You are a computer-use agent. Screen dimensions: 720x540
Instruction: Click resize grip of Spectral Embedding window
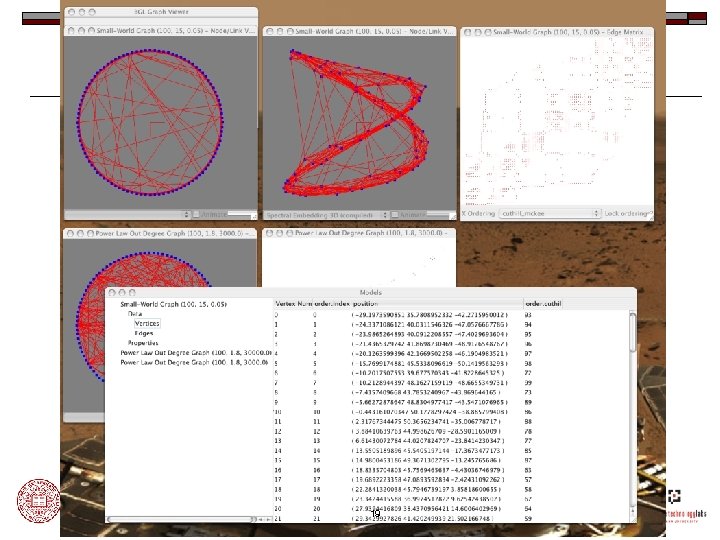pos(452,215)
